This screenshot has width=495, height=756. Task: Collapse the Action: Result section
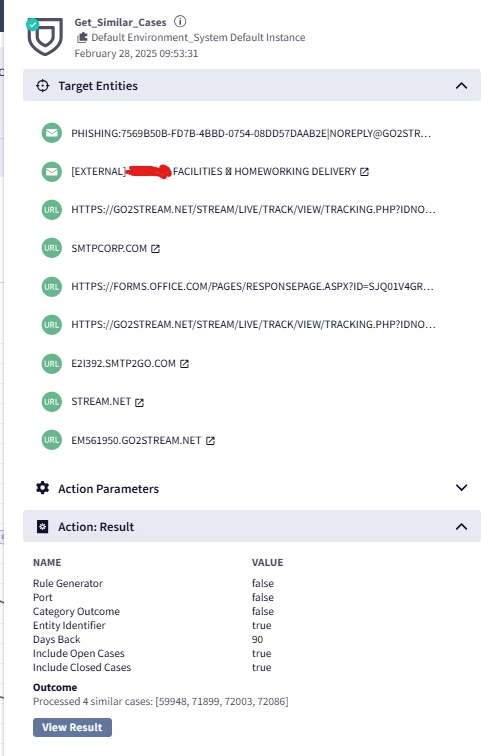(x=461, y=526)
